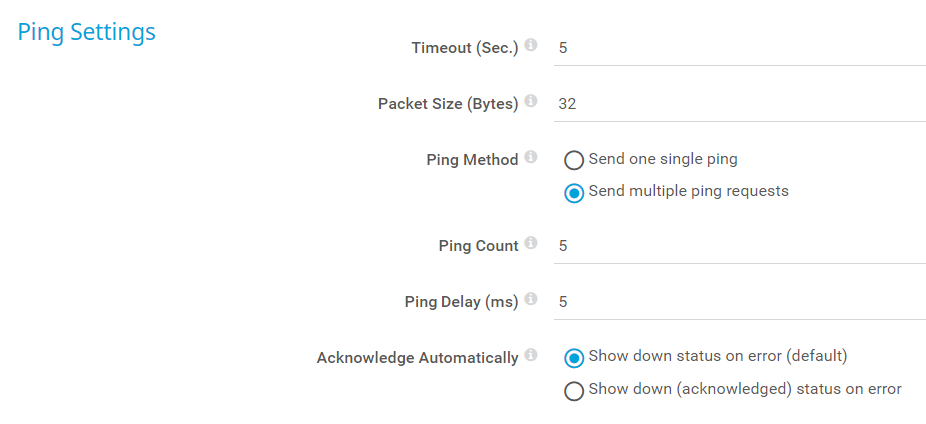This screenshot has width=926, height=424.
Task: Click the 'Ping Settings' section heading
Action: tap(87, 32)
